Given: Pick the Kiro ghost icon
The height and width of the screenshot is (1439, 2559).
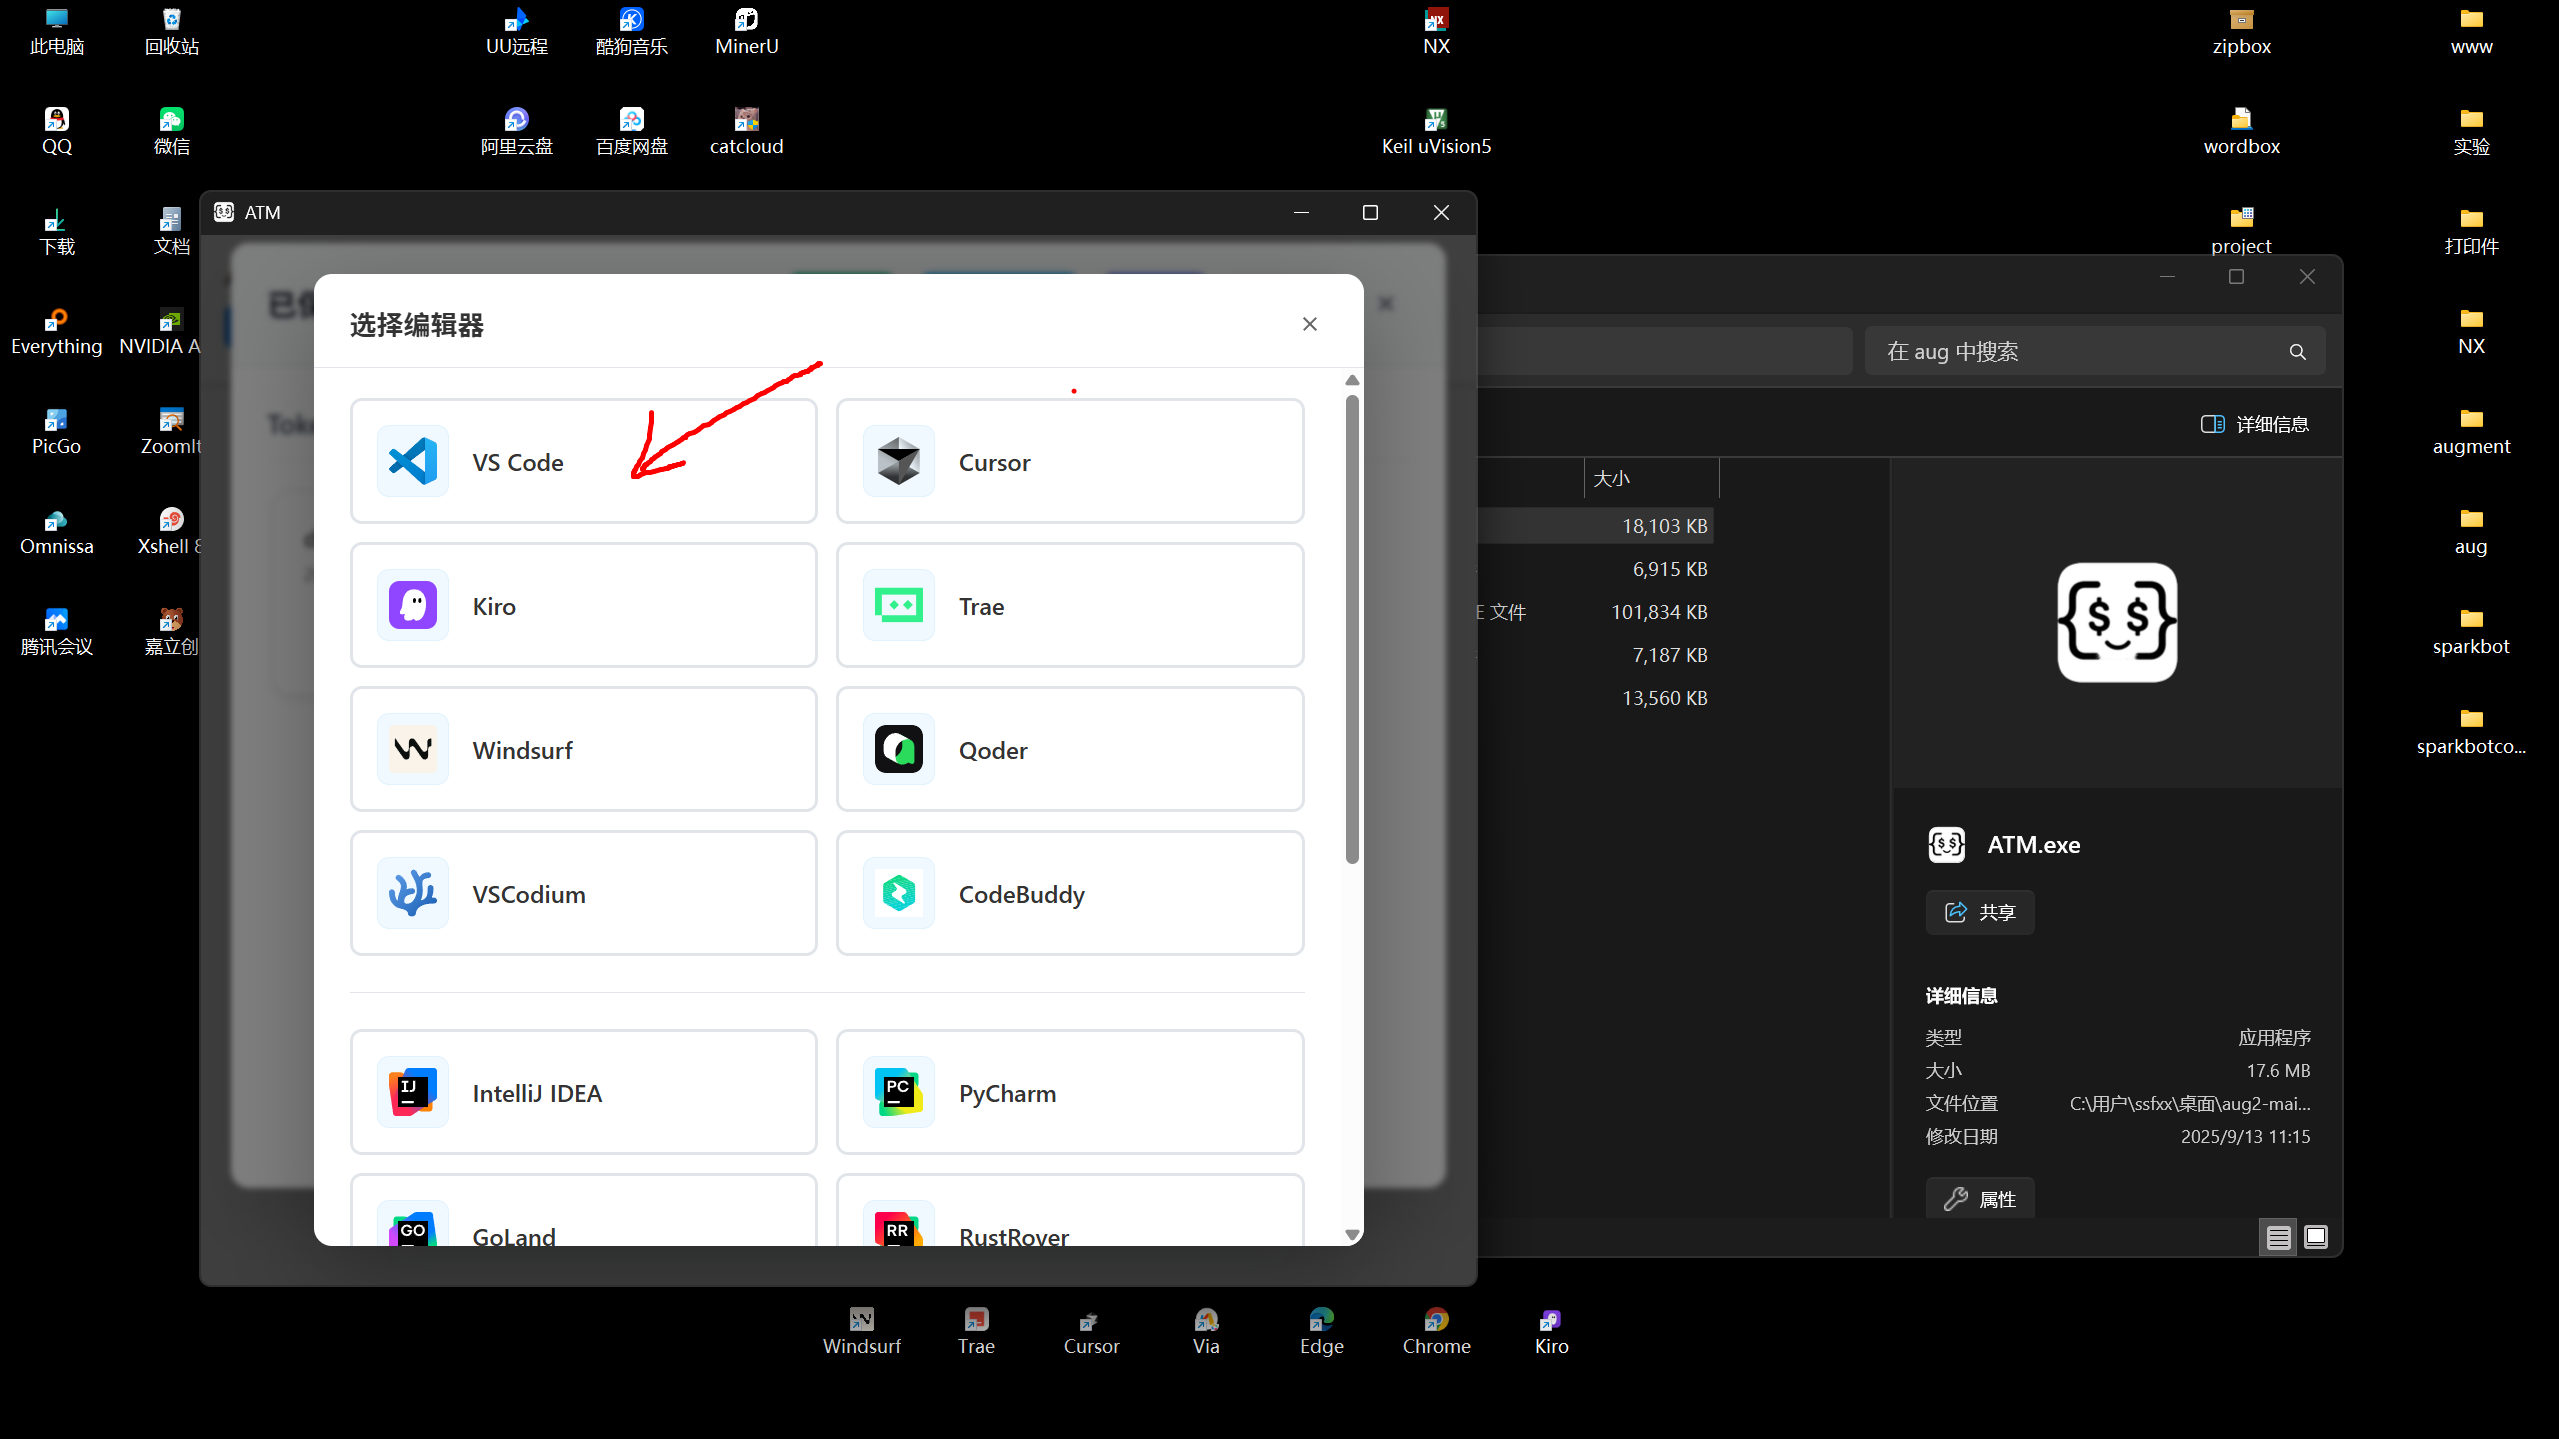Looking at the screenshot, I should (x=412, y=605).
